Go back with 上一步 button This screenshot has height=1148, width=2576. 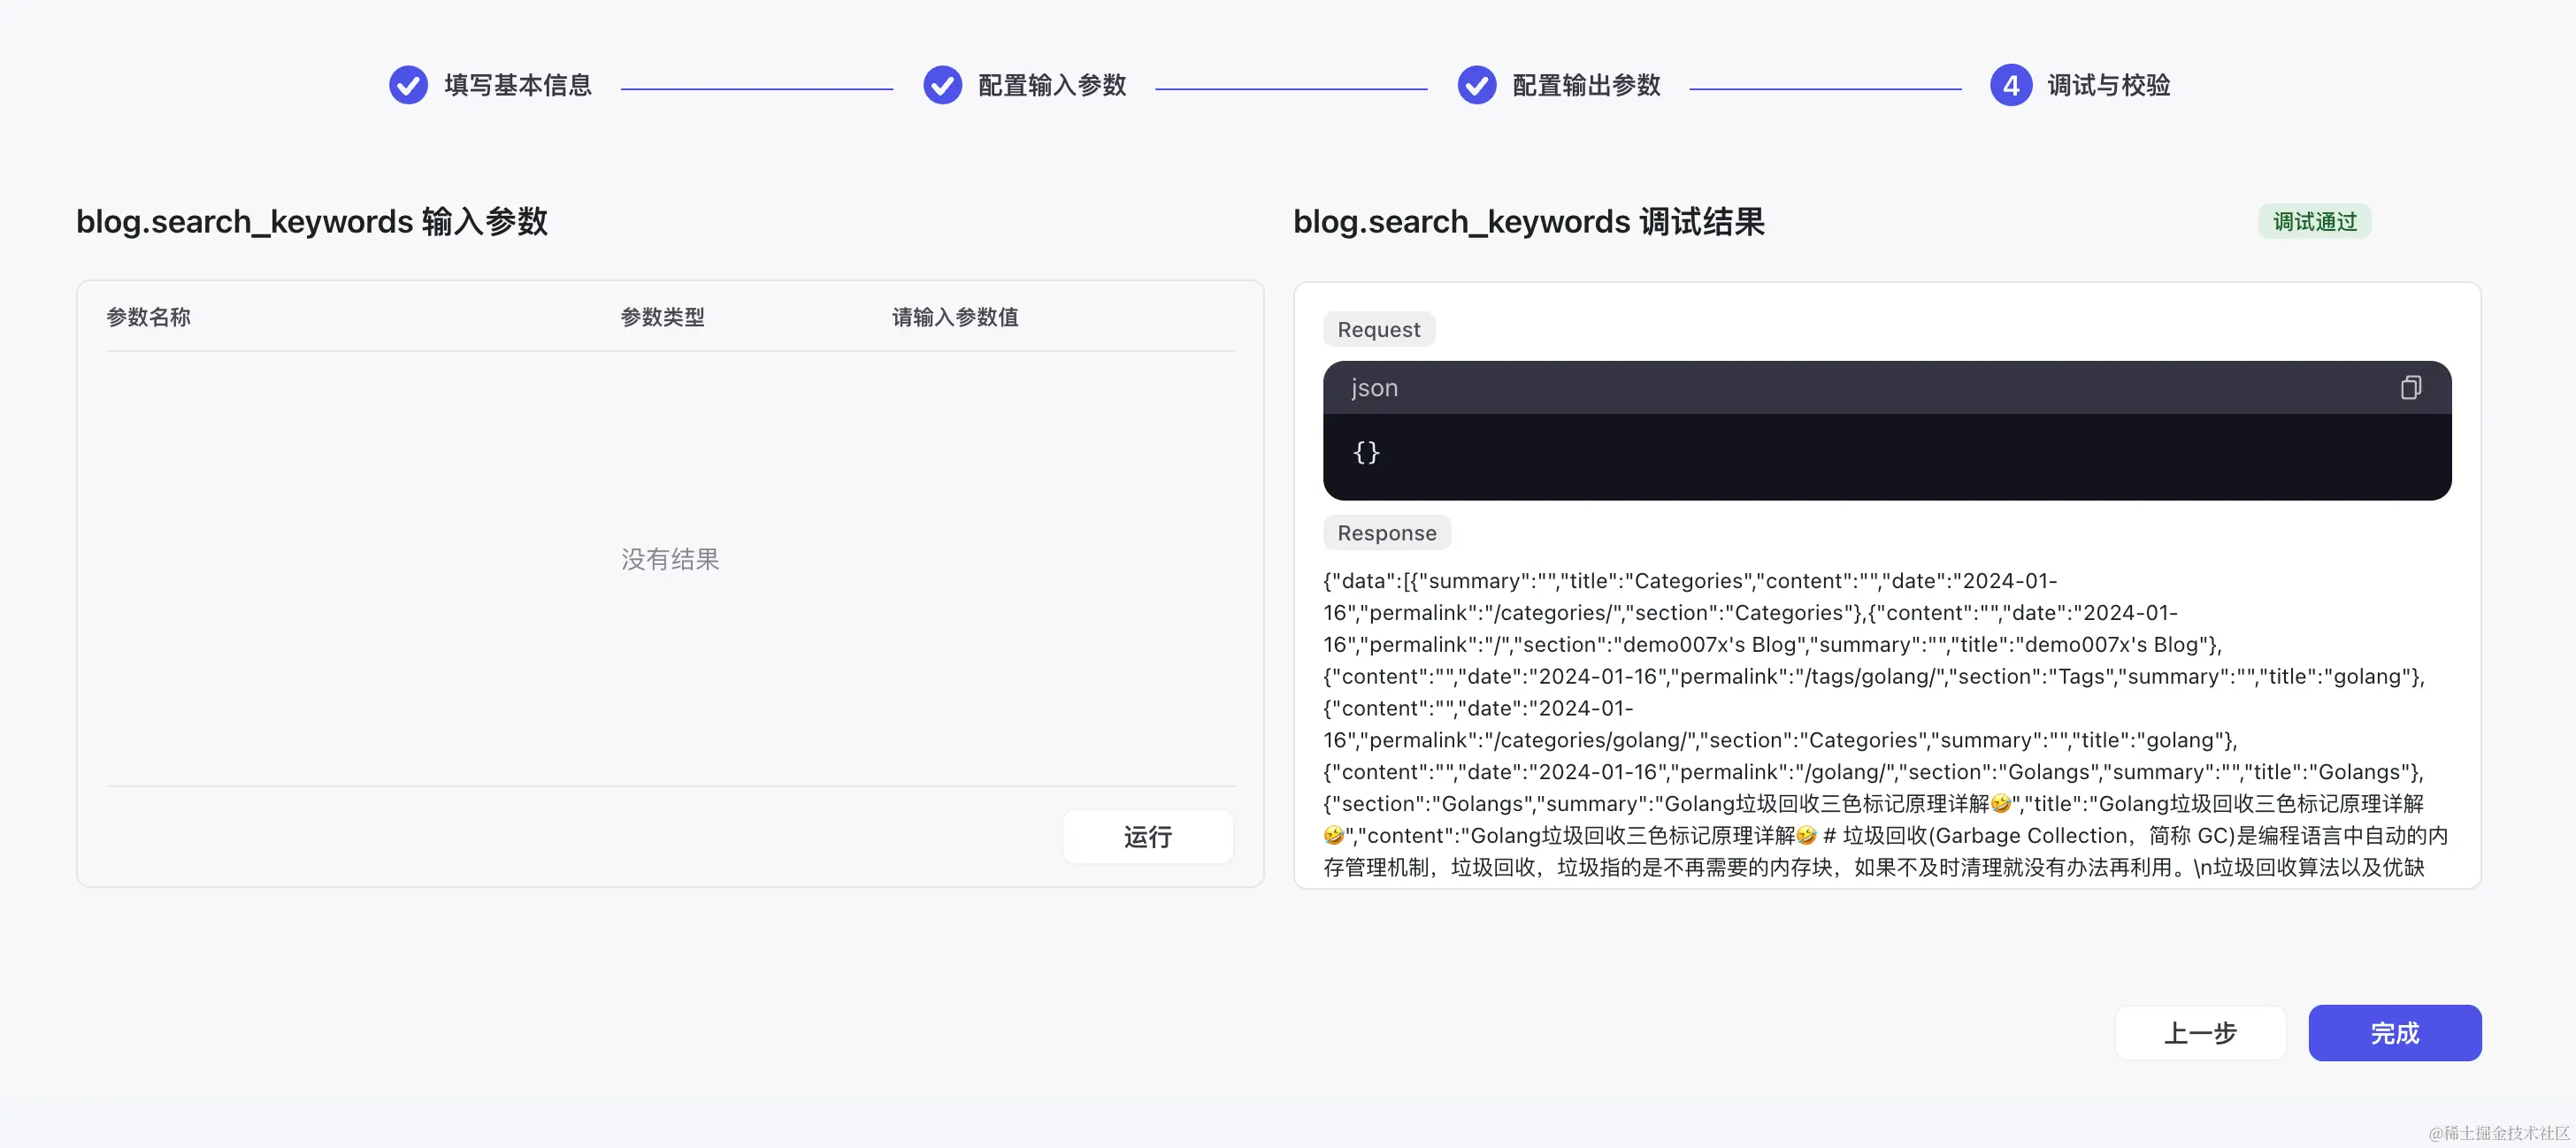[2200, 1033]
